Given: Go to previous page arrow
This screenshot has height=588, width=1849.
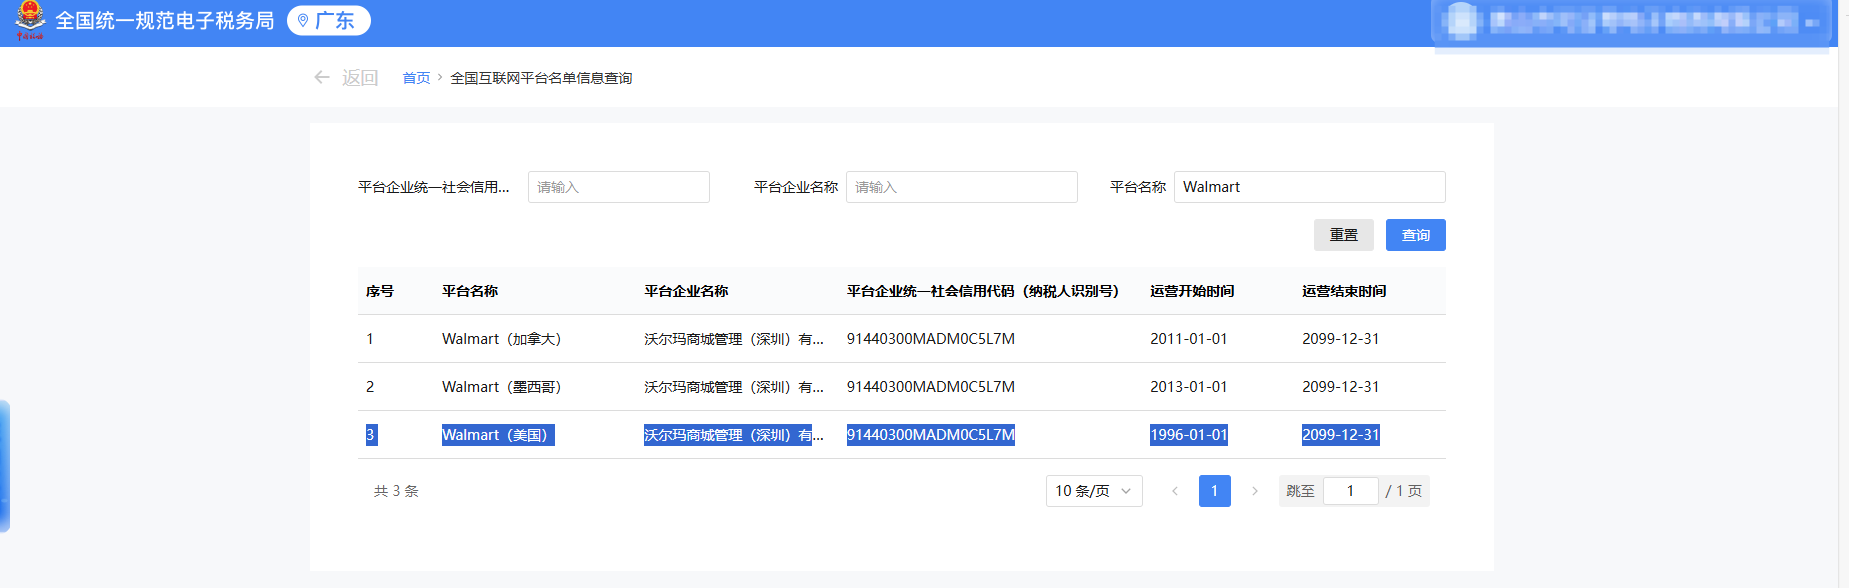Looking at the screenshot, I should point(1175,491).
